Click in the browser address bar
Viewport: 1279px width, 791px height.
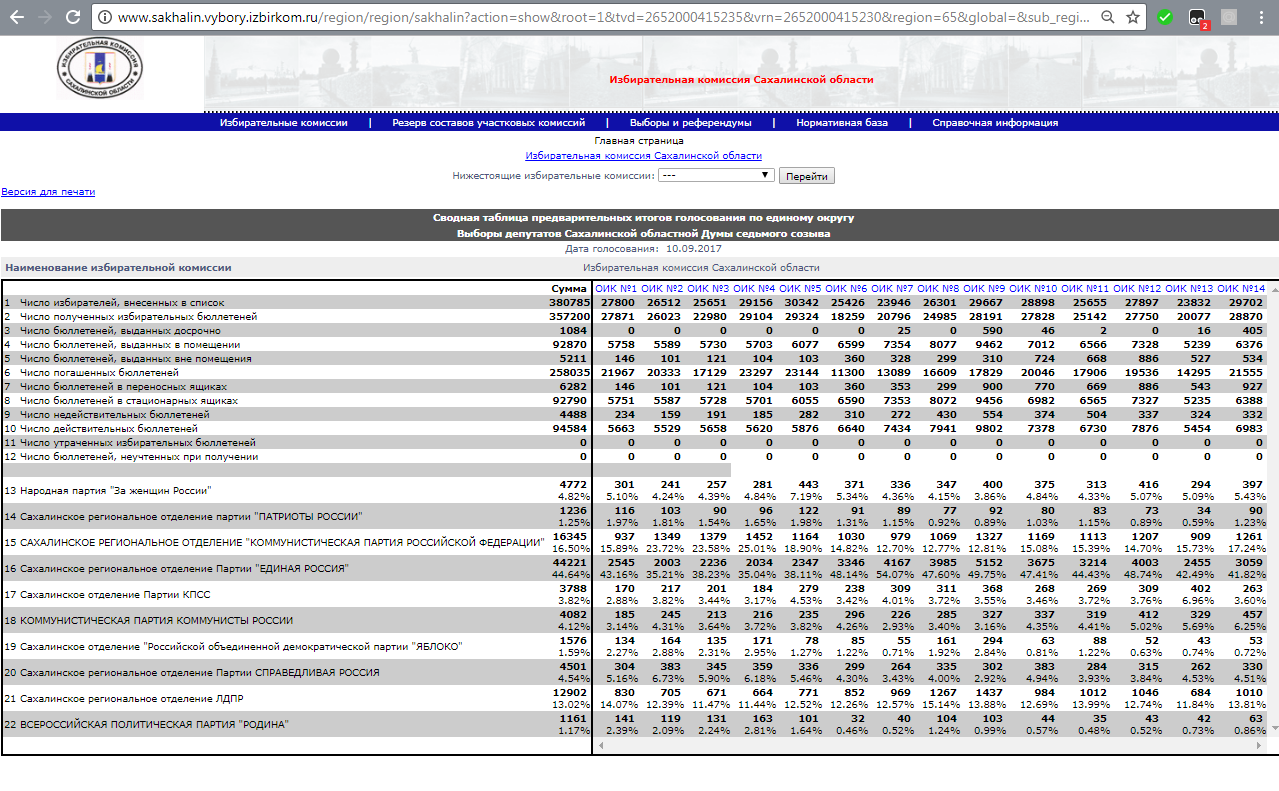click(x=600, y=18)
